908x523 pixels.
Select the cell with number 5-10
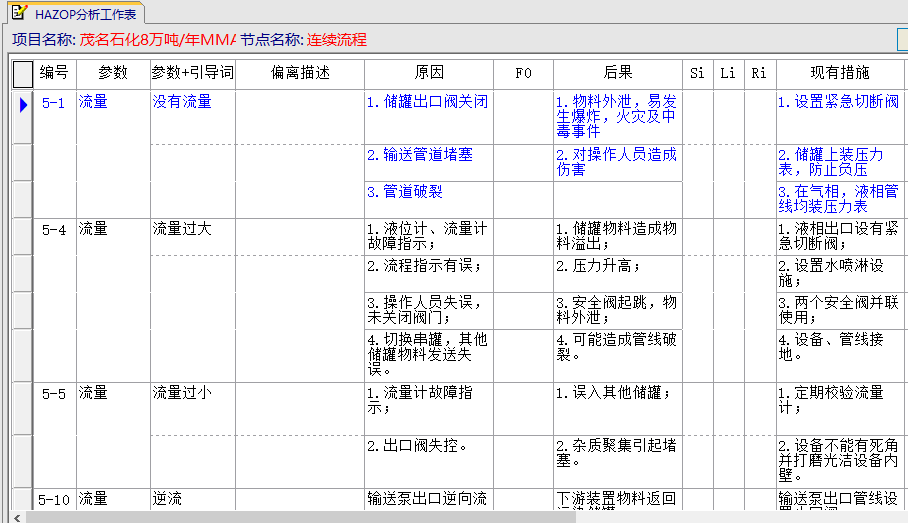[54, 499]
